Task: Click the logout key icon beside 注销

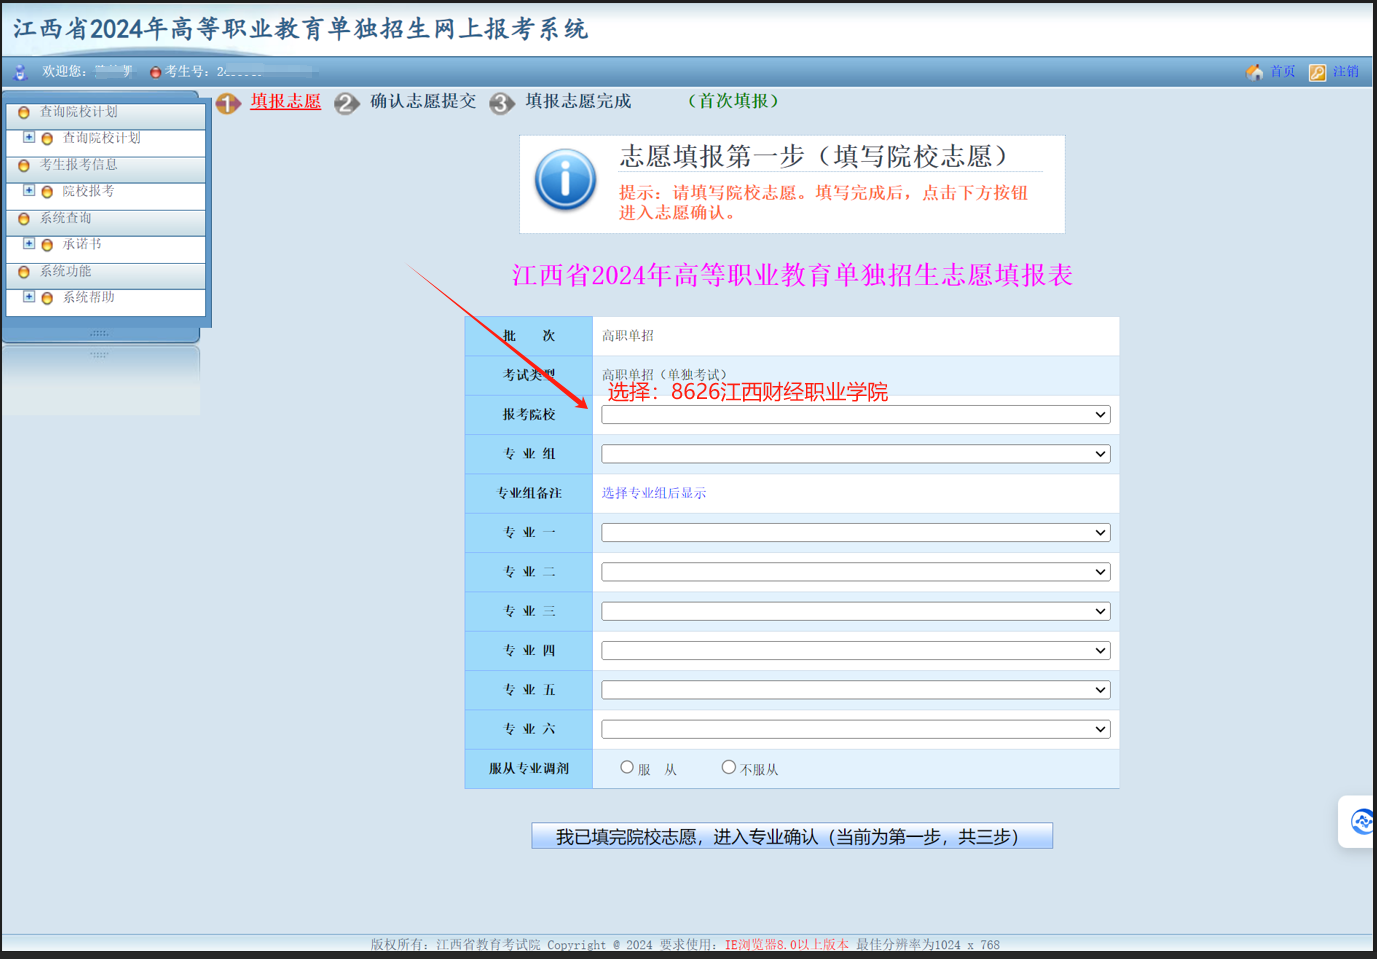Action: 1317,72
